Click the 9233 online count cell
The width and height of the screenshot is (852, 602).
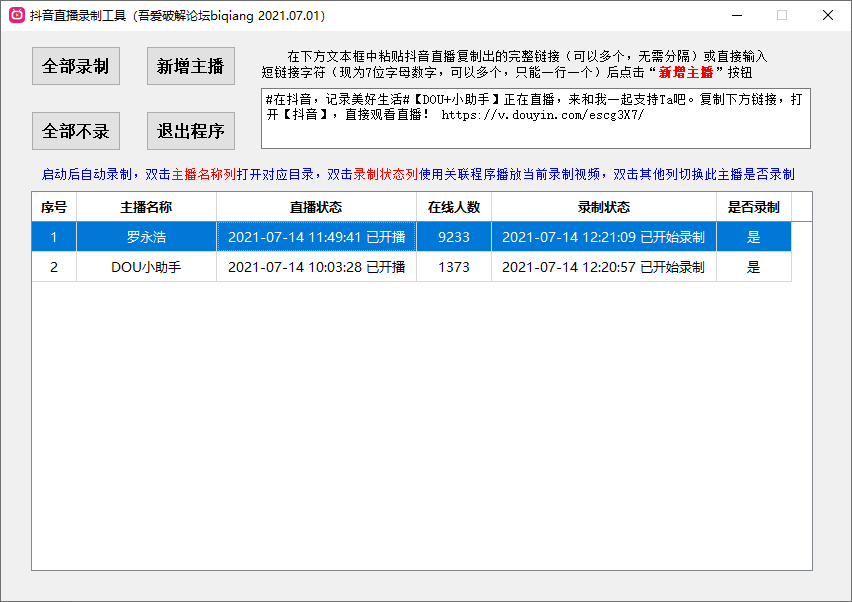pyautogui.click(x=454, y=237)
